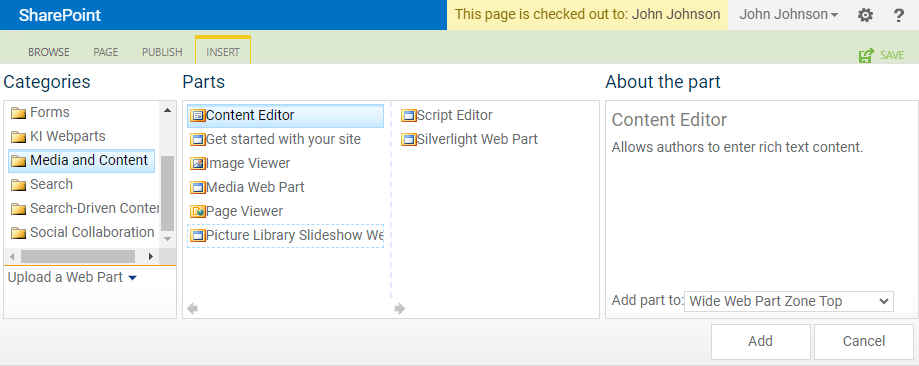919x366 pixels.
Task: Select the Media and Content category
Action: 81,161
